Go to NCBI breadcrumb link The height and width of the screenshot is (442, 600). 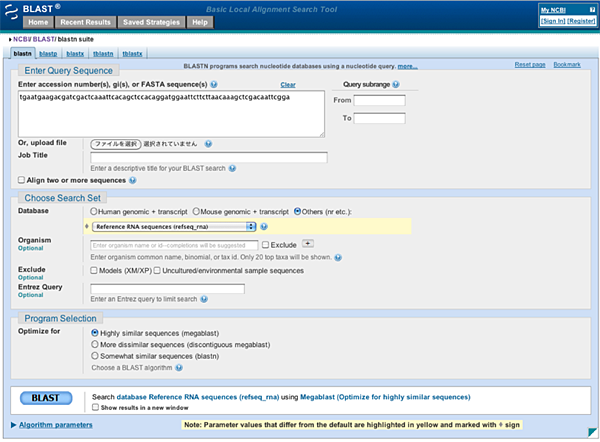21,39
